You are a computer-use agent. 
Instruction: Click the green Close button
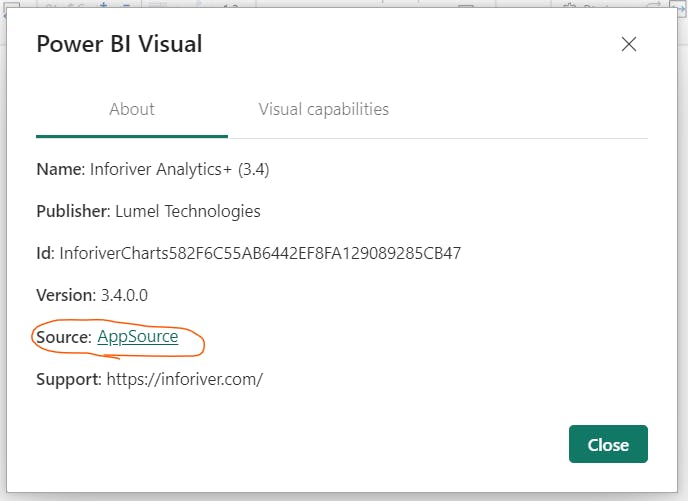(x=608, y=444)
